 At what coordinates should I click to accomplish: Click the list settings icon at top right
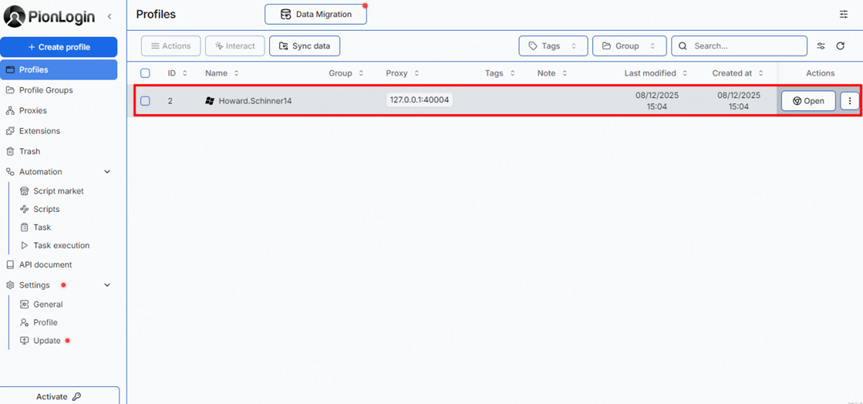click(x=843, y=15)
